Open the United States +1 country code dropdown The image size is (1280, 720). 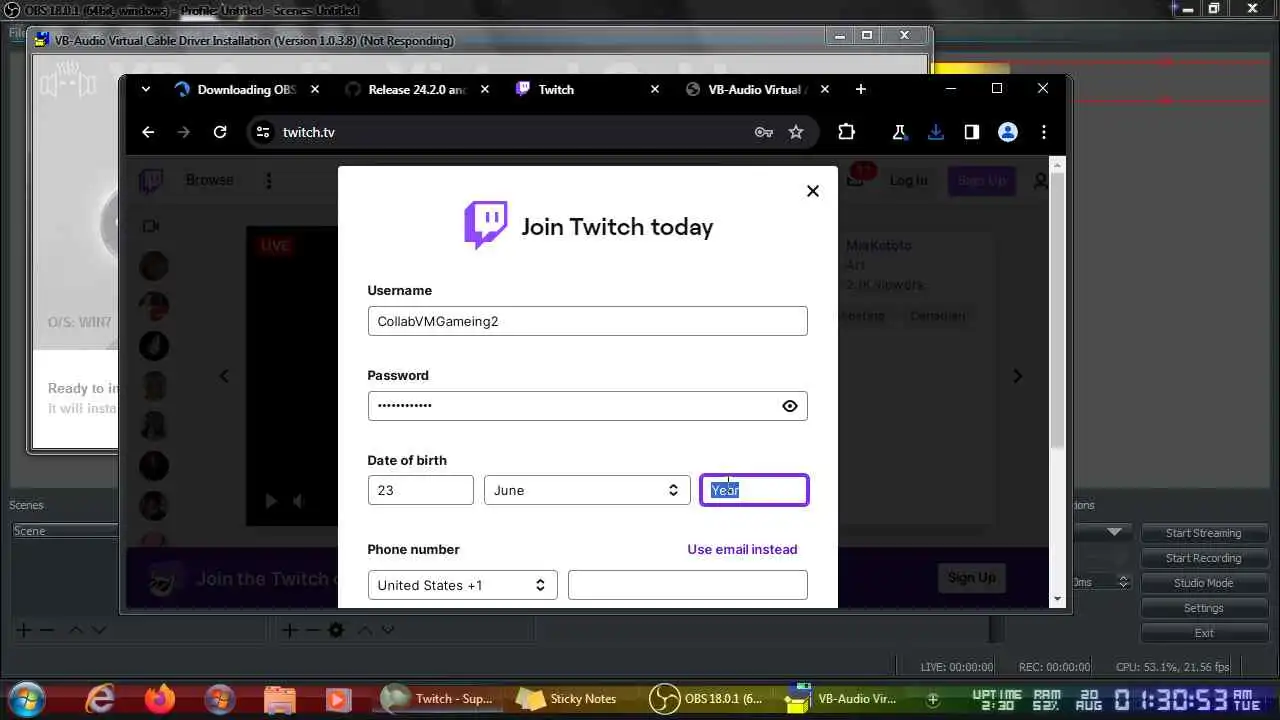[462, 585]
